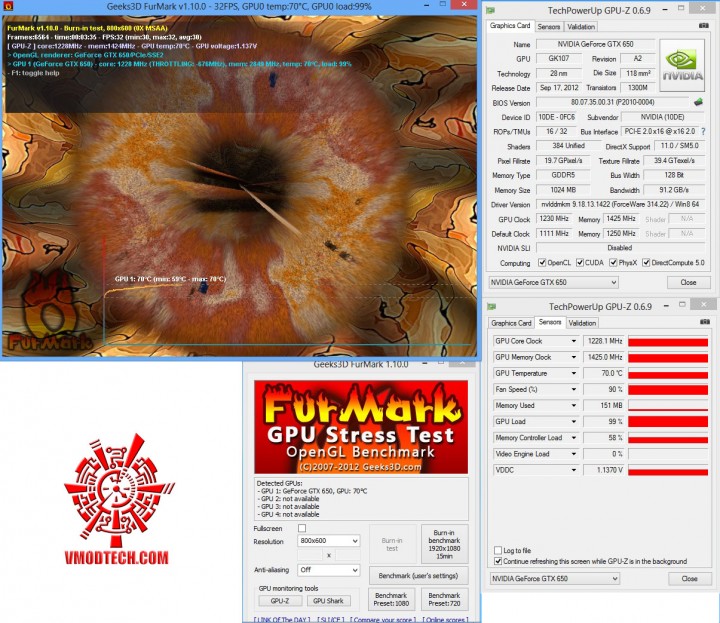Toggle the CUDA checkbox
The width and height of the screenshot is (720, 623).
pyautogui.click(x=580, y=262)
